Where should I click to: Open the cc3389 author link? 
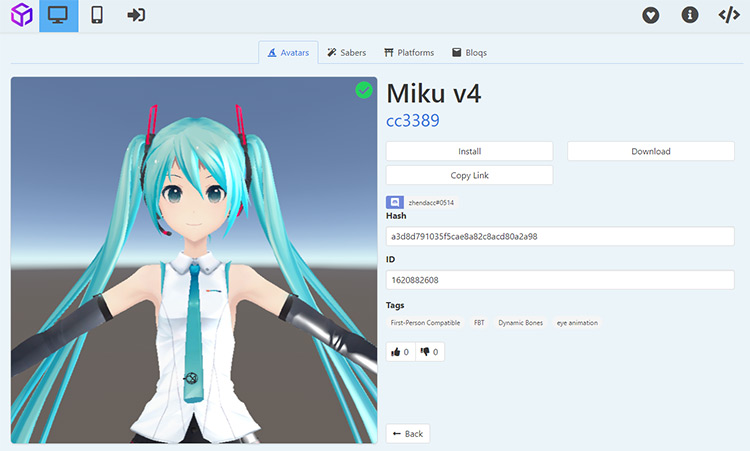pos(413,121)
